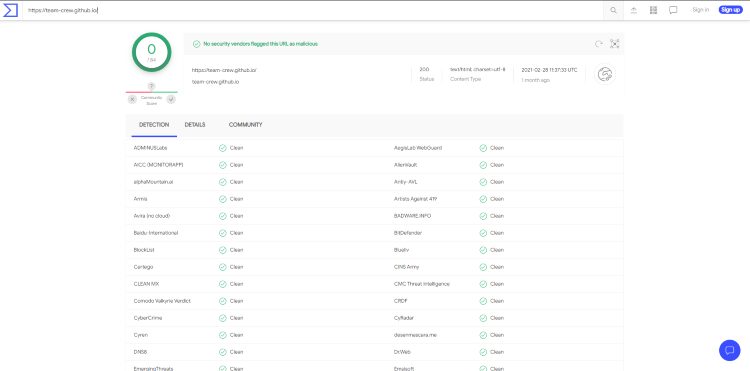Screen dimensions: 750x371
Task: Click the Sign in link
Action: [701, 10]
